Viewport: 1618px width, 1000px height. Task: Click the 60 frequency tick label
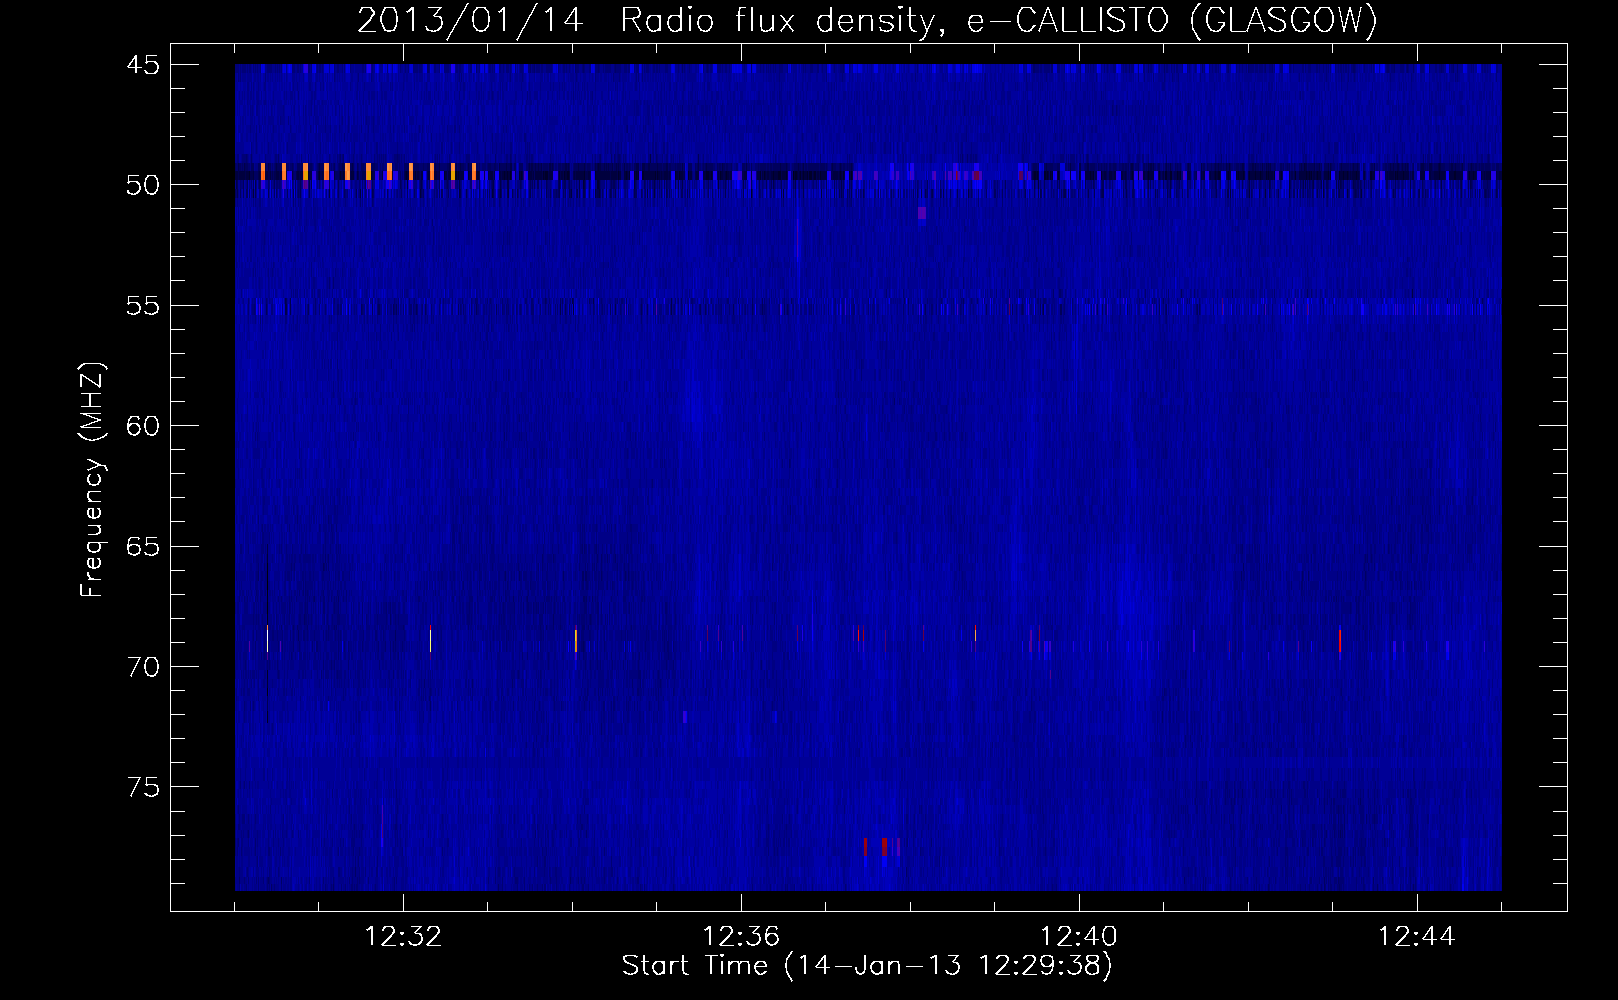coord(143,426)
